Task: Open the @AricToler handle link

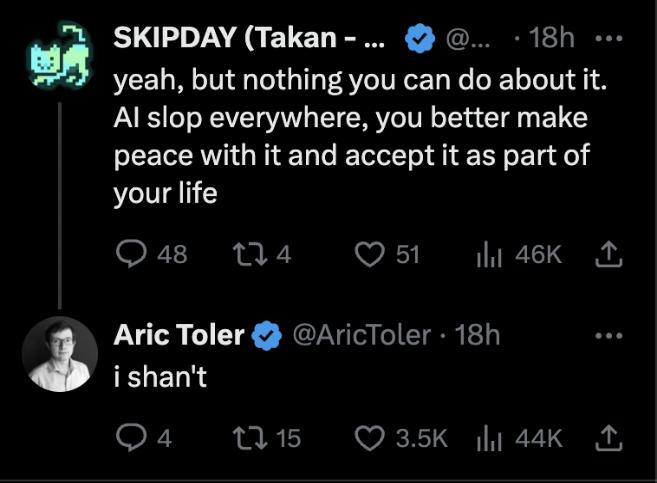Action: coord(361,335)
